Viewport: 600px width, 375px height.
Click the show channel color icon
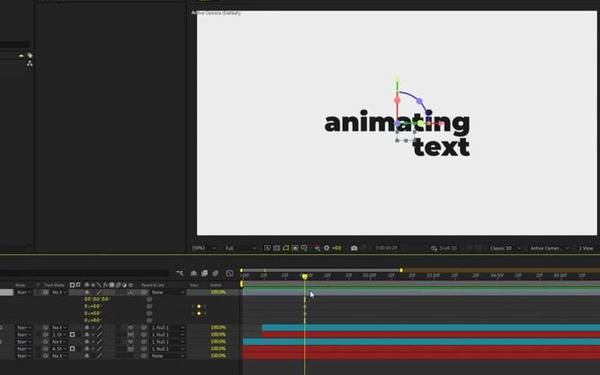[317, 248]
